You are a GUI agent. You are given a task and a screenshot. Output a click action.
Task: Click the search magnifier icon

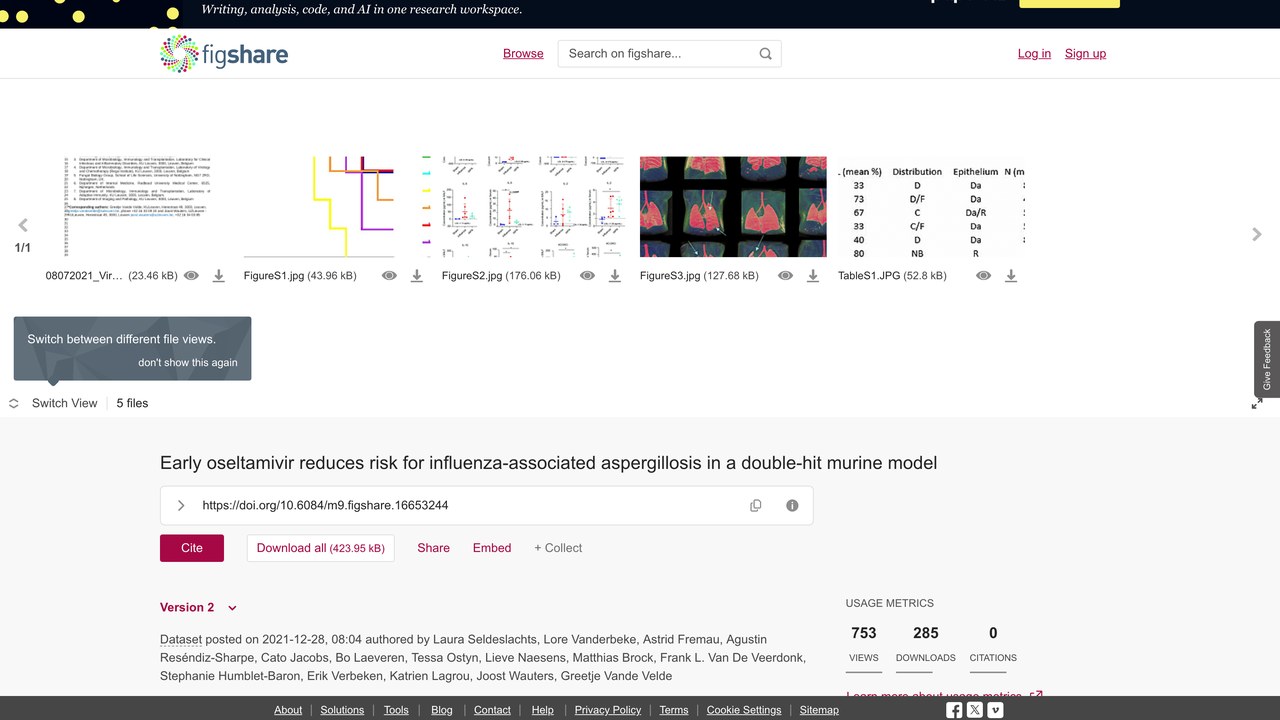tap(765, 54)
